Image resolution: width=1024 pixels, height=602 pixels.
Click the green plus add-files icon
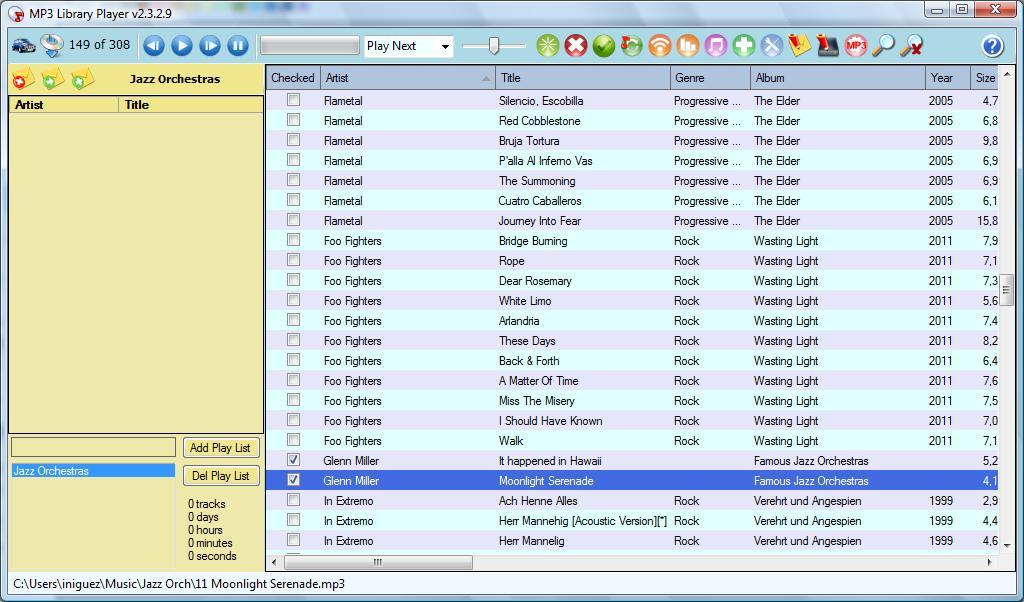tap(741, 45)
